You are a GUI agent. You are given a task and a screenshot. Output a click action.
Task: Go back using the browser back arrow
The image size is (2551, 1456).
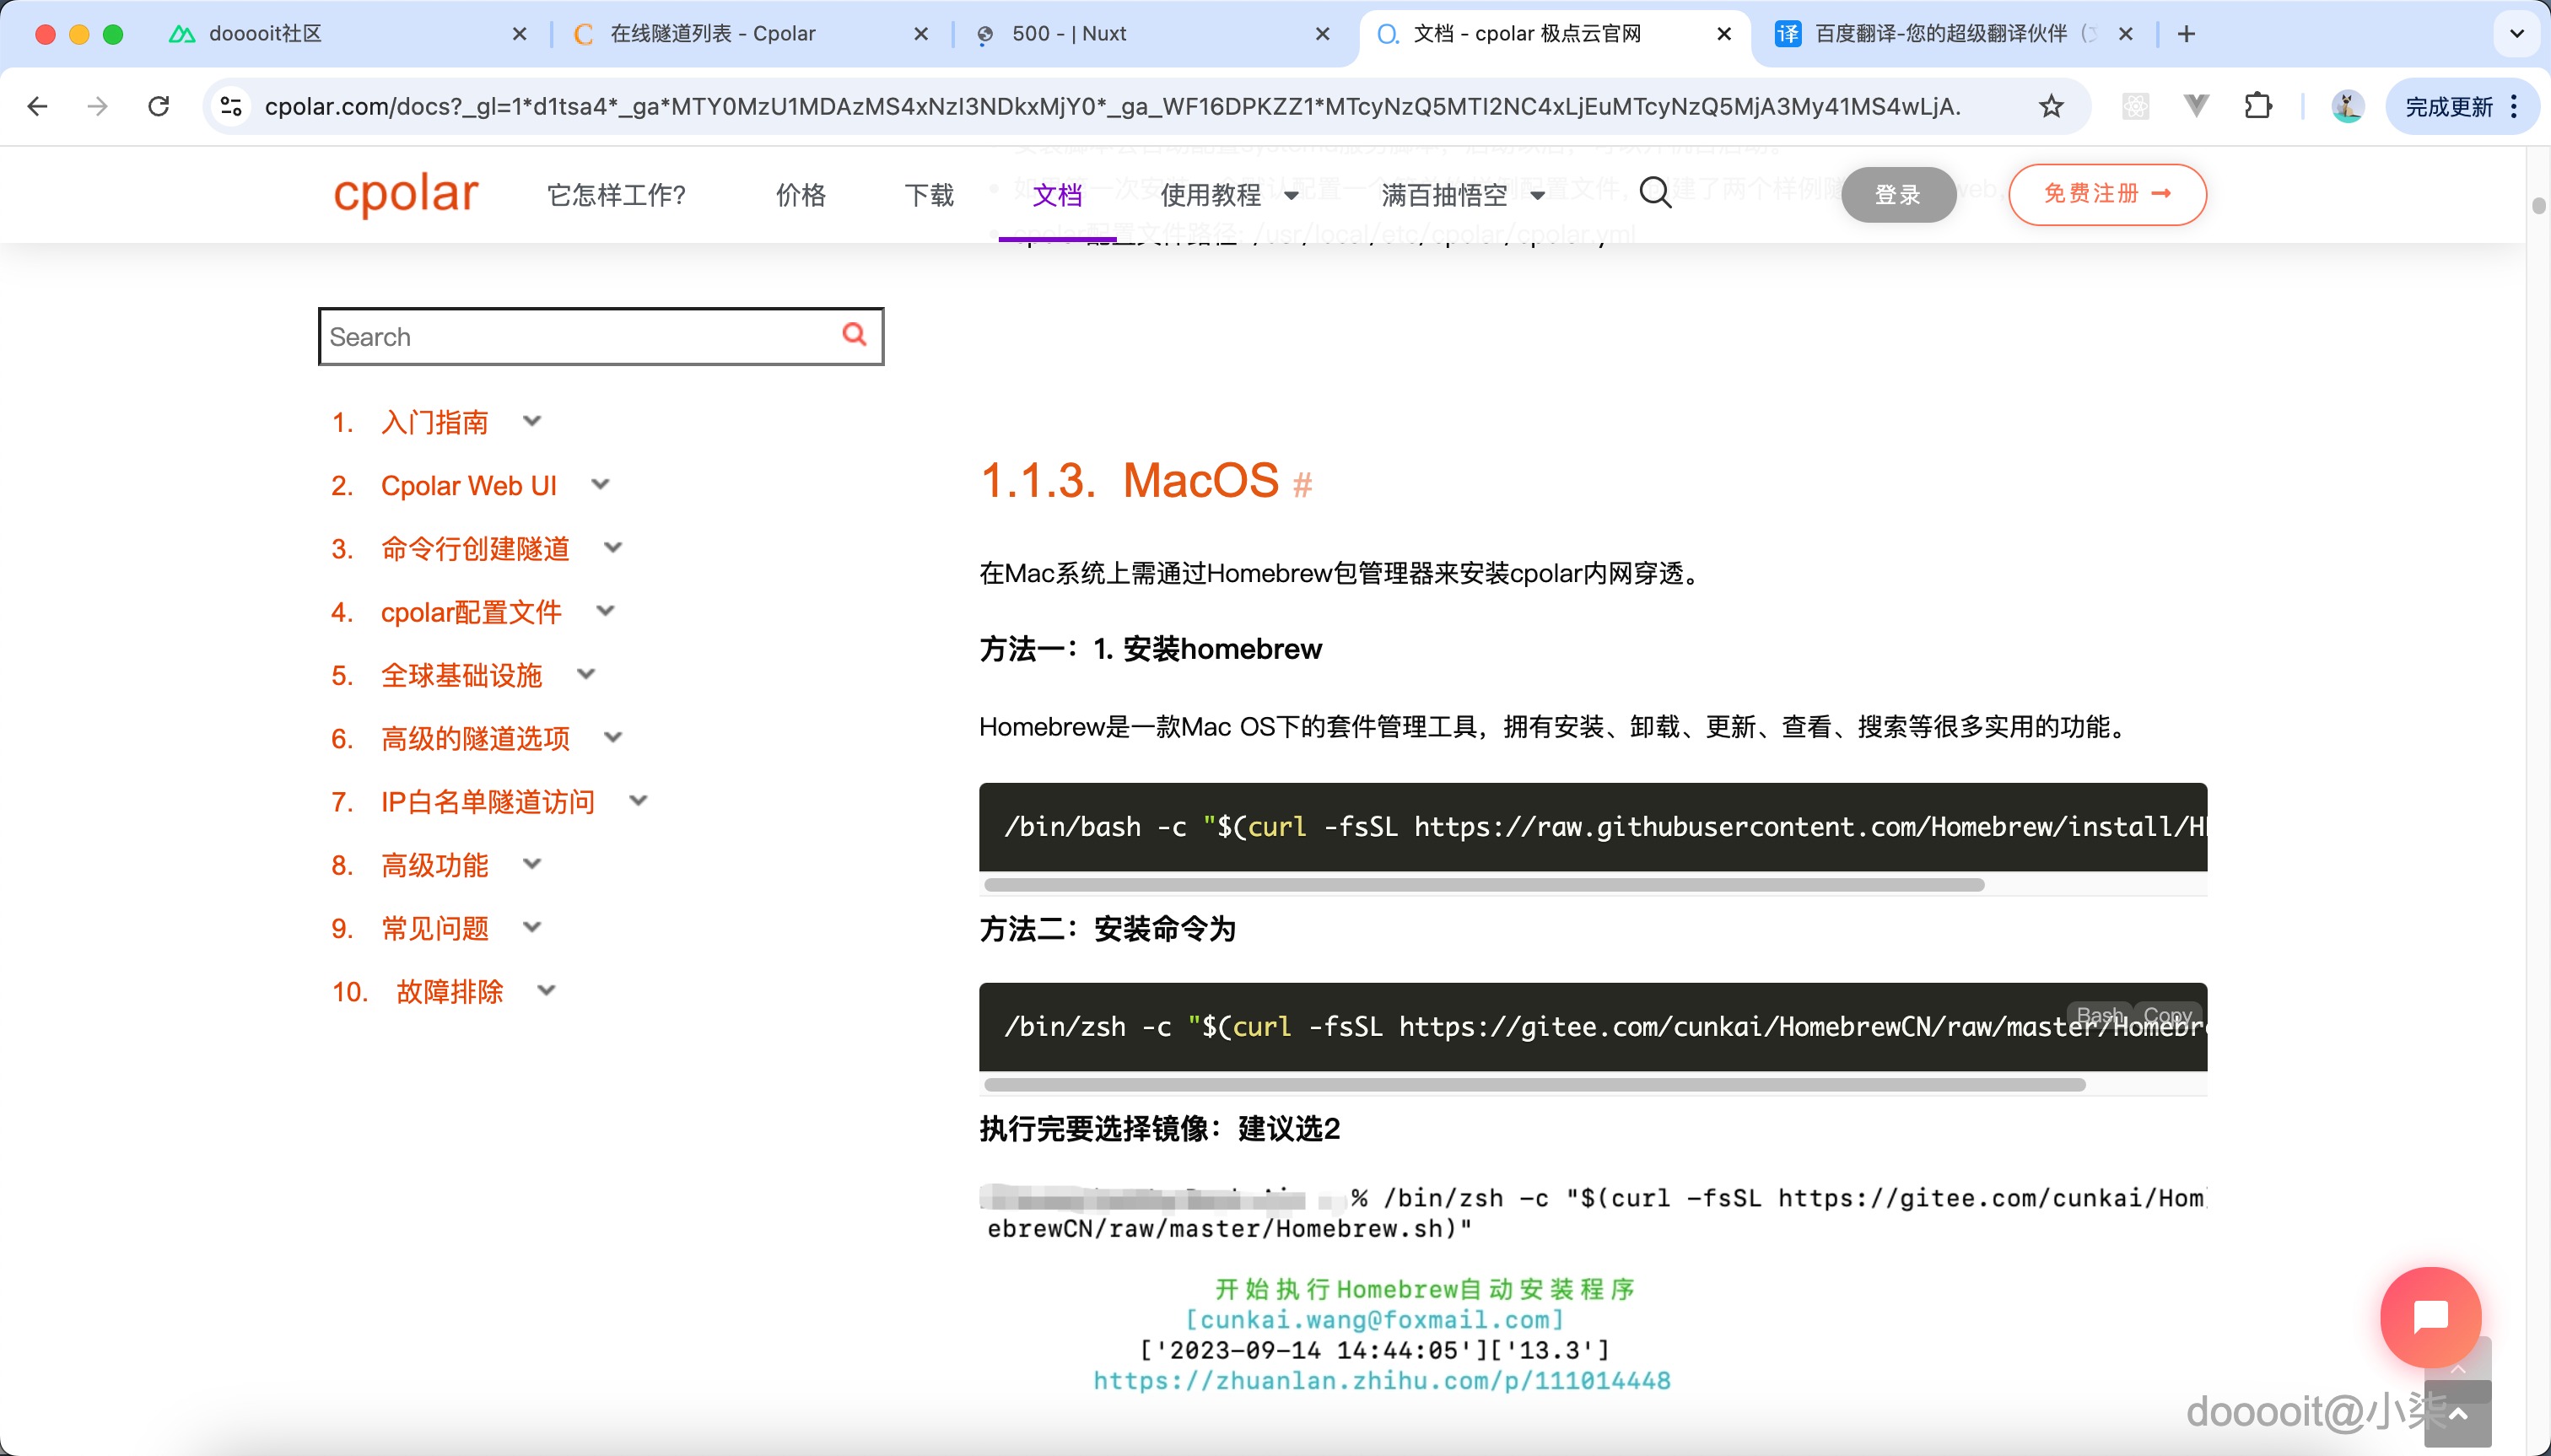tap(37, 106)
